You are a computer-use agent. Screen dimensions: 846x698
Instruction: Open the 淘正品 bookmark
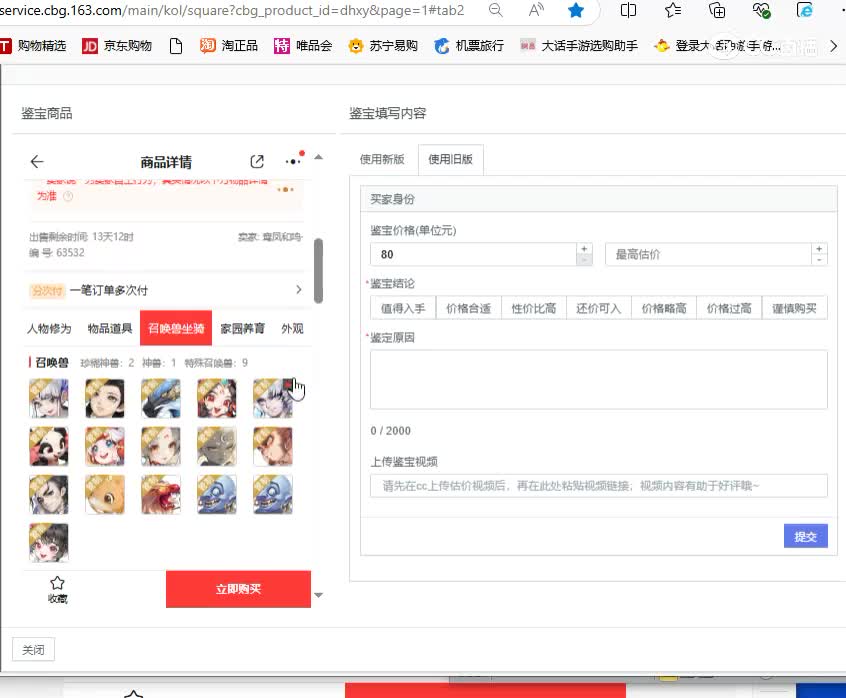pyautogui.click(x=229, y=46)
